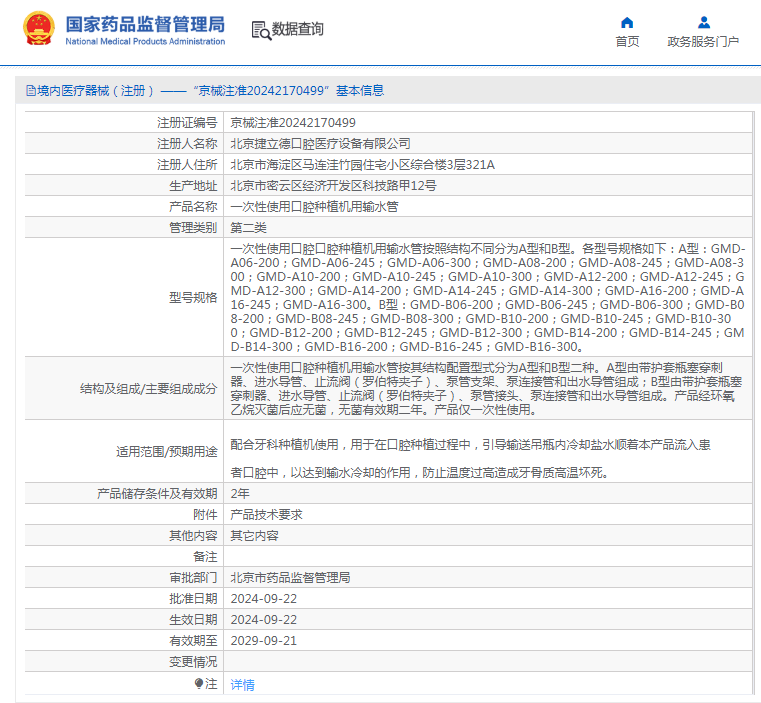Click the 第二类 management category value
Screen dimensions: 761x703
click(x=249, y=228)
